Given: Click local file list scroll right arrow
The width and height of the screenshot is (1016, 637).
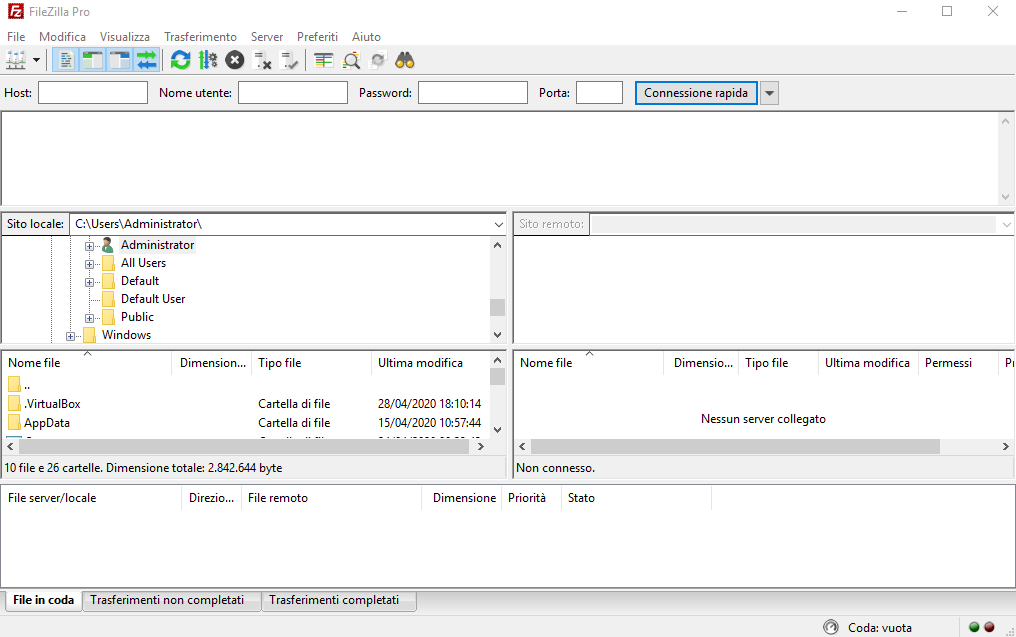Looking at the screenshot, I should coord(481,446).
